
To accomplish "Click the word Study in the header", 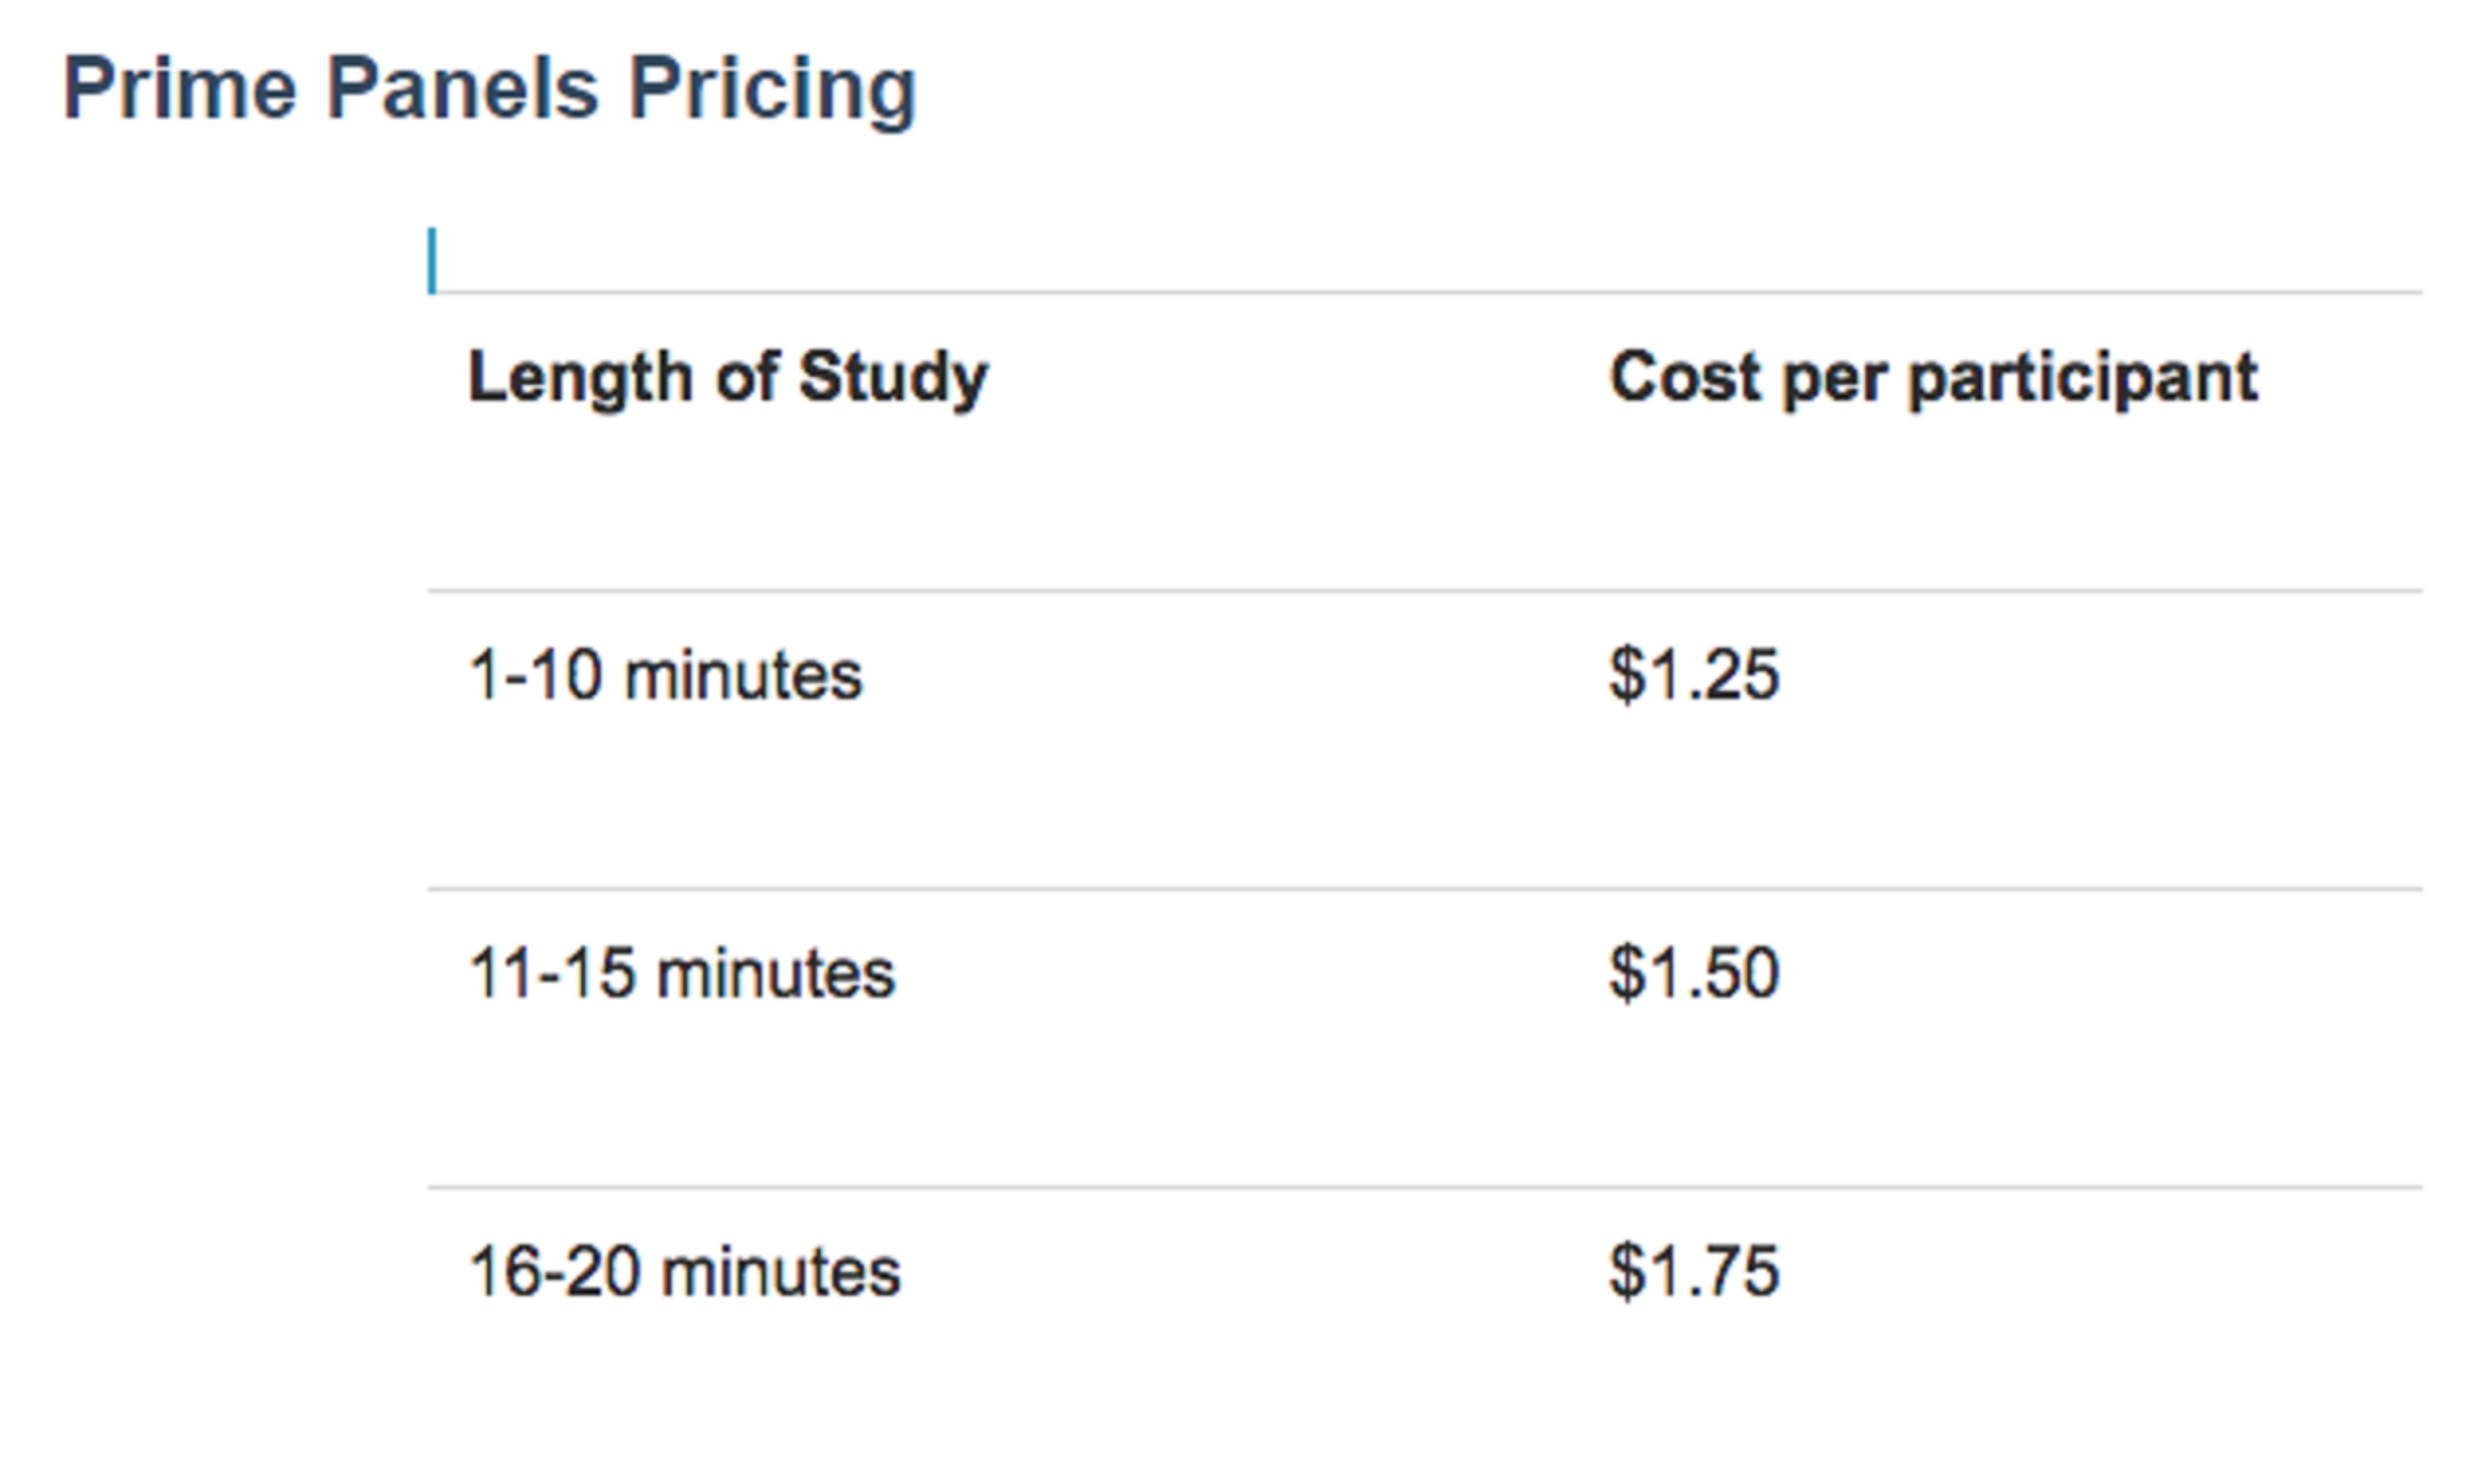I will 893,378.
